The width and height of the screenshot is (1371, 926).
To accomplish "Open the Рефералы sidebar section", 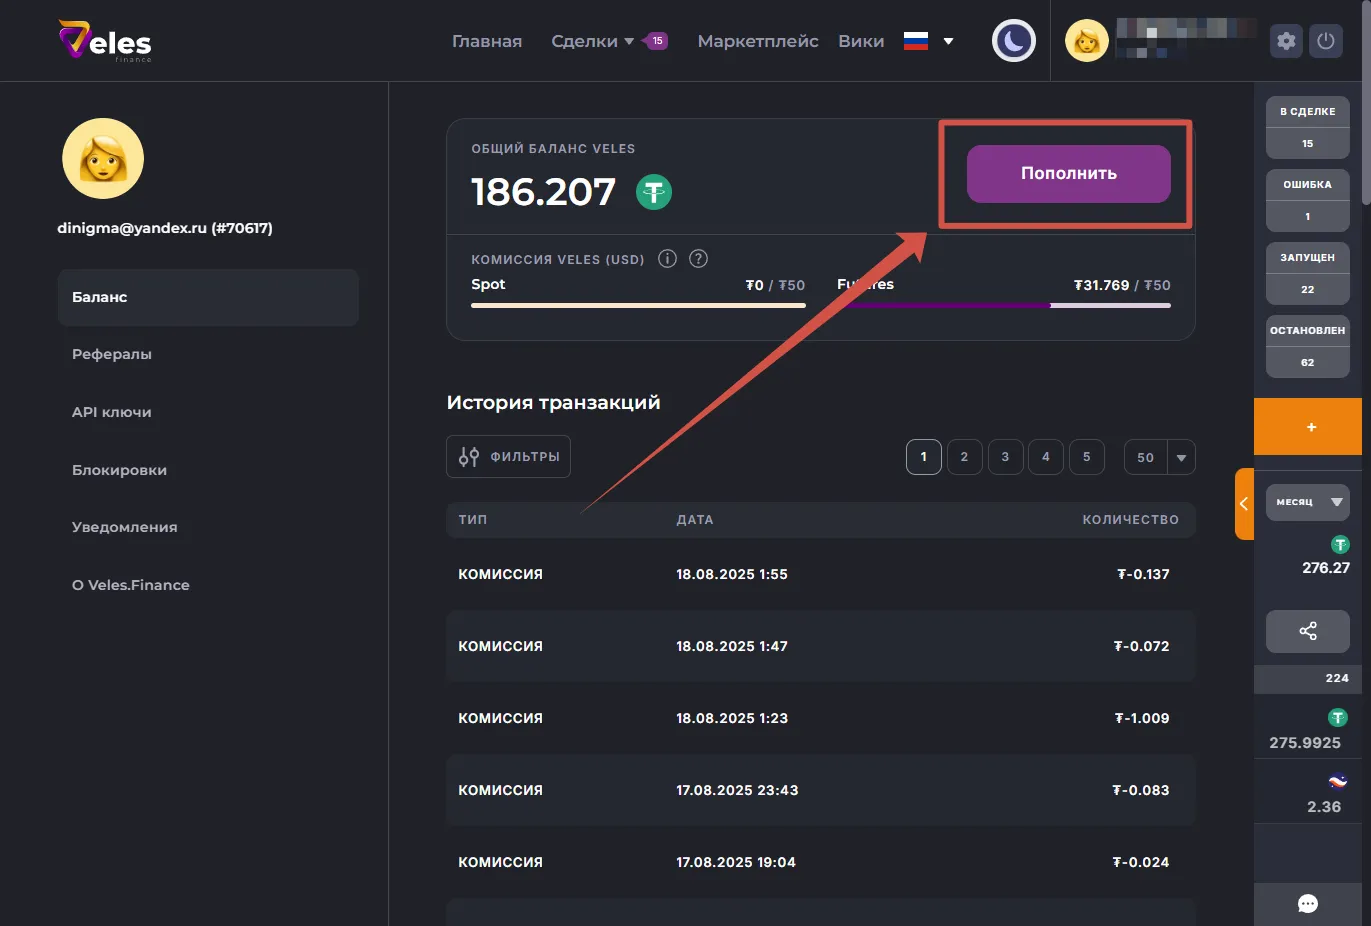I will pos(112,354).
